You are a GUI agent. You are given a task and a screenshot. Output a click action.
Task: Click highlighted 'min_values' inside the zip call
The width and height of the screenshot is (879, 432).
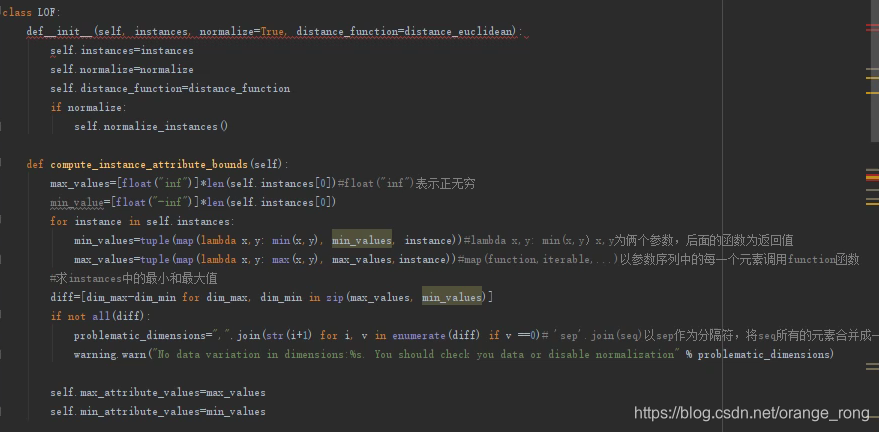click(452, 298)
